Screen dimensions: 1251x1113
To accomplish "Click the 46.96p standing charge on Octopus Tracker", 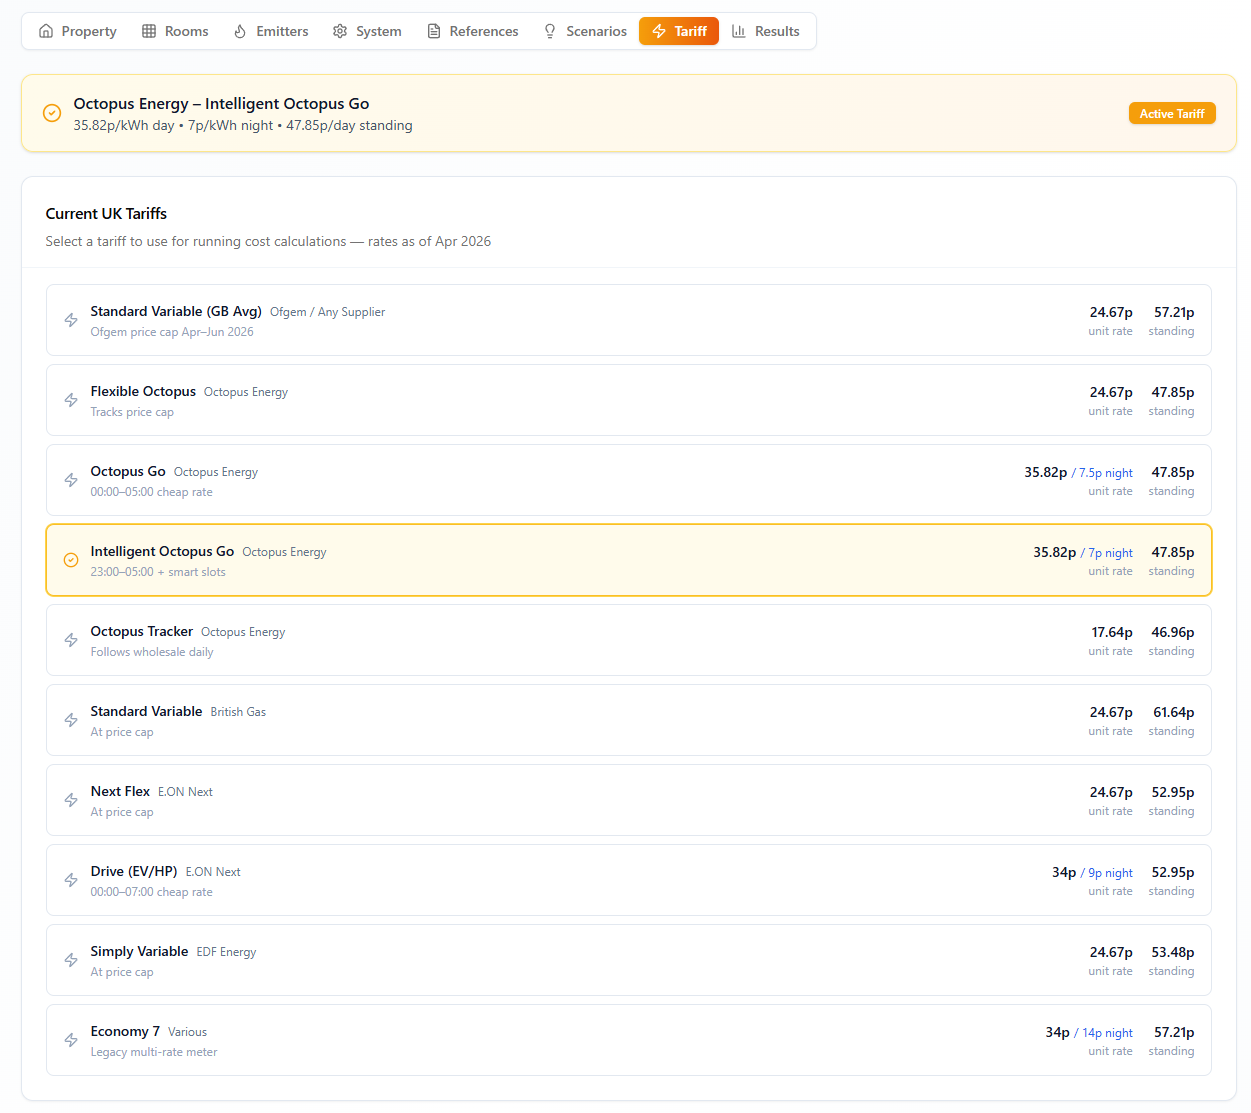I will click(x=1173, y=632).
